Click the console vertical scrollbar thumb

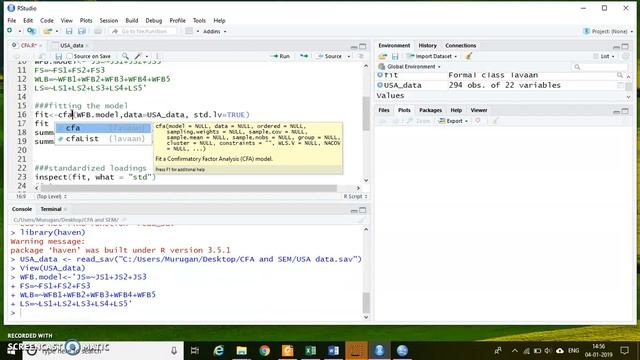coord(366,303)
